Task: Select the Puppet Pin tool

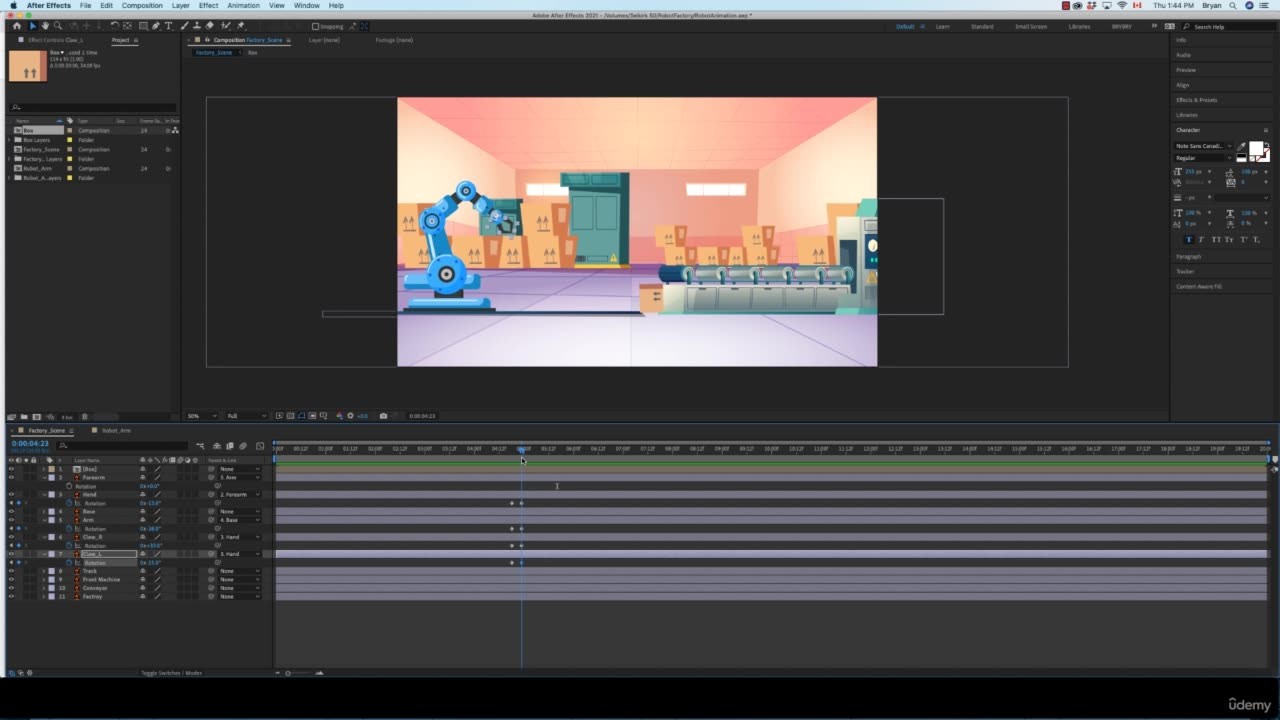Action: point(241,26)
